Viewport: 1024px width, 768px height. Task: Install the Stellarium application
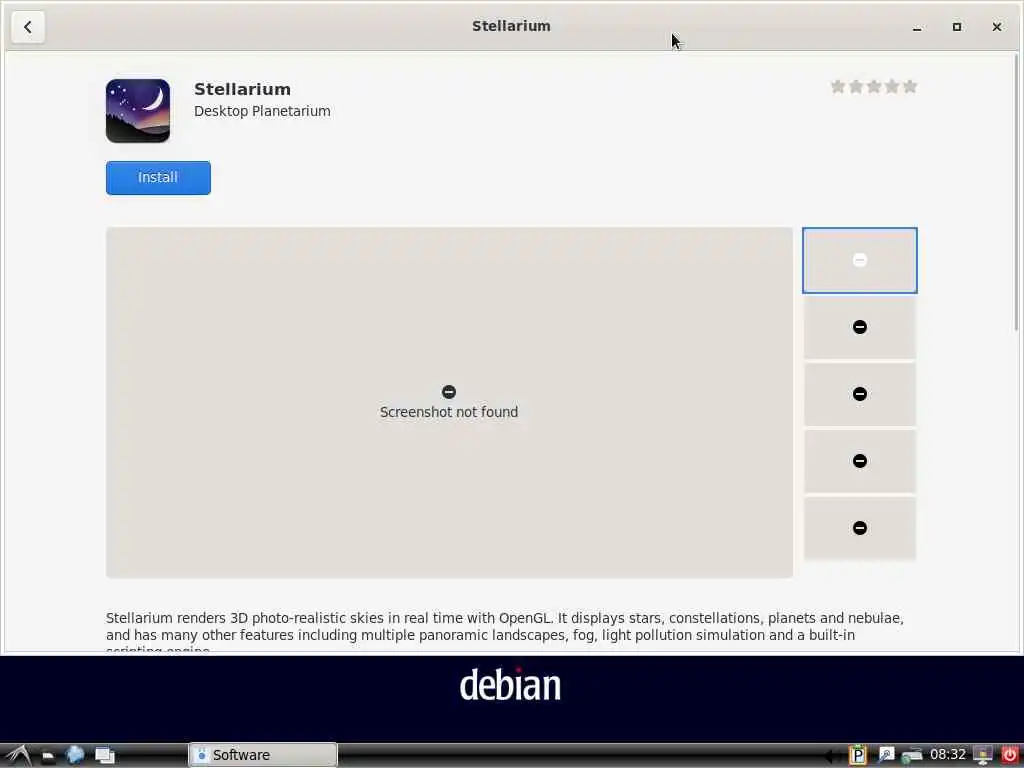158,178
